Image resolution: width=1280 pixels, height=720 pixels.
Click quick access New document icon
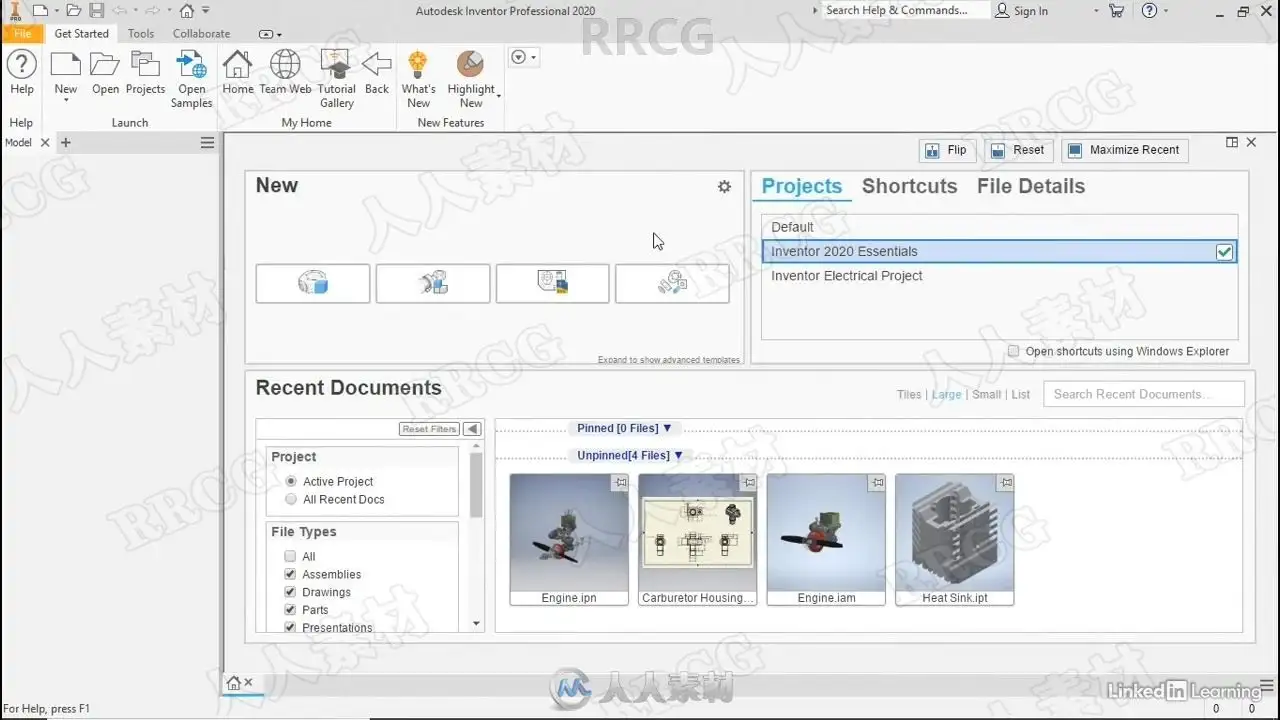click(40, 10)
